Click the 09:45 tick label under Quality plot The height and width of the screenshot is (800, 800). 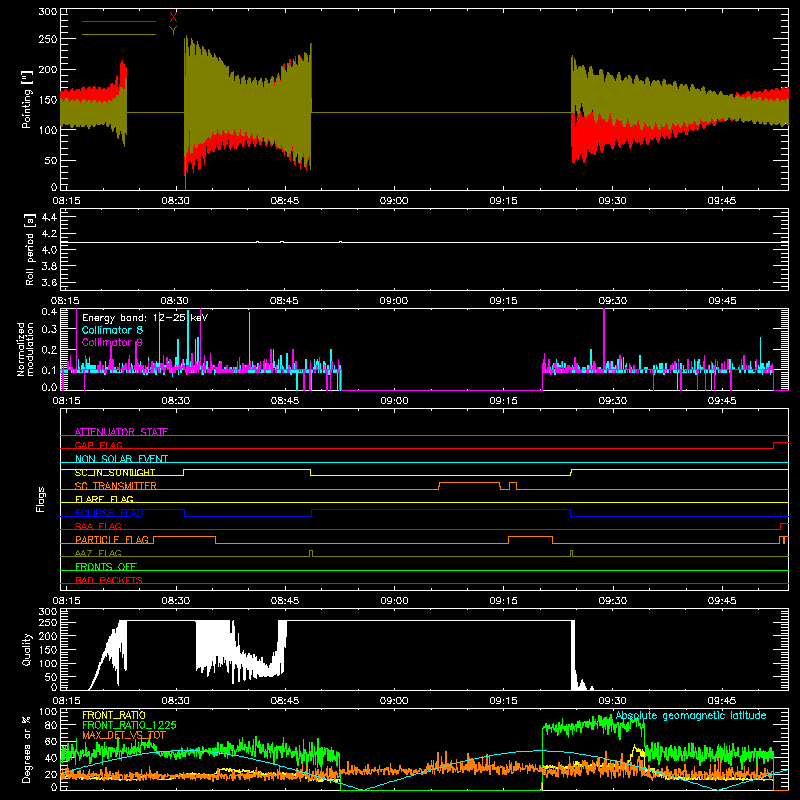722,701
